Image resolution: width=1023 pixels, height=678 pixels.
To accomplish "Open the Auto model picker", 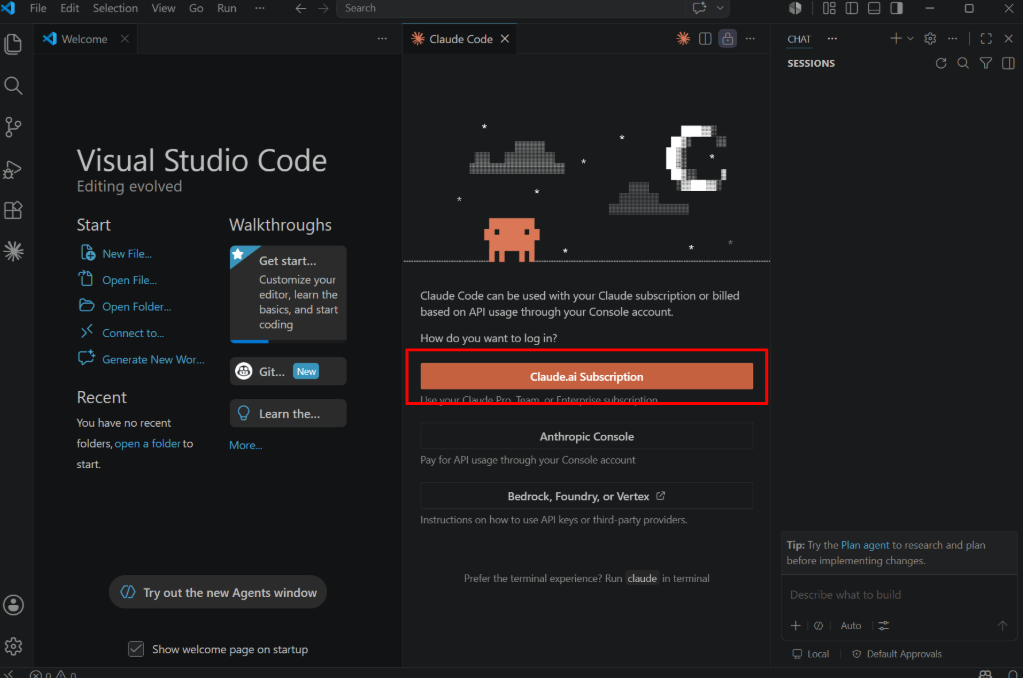I will (x=851, y=625).
